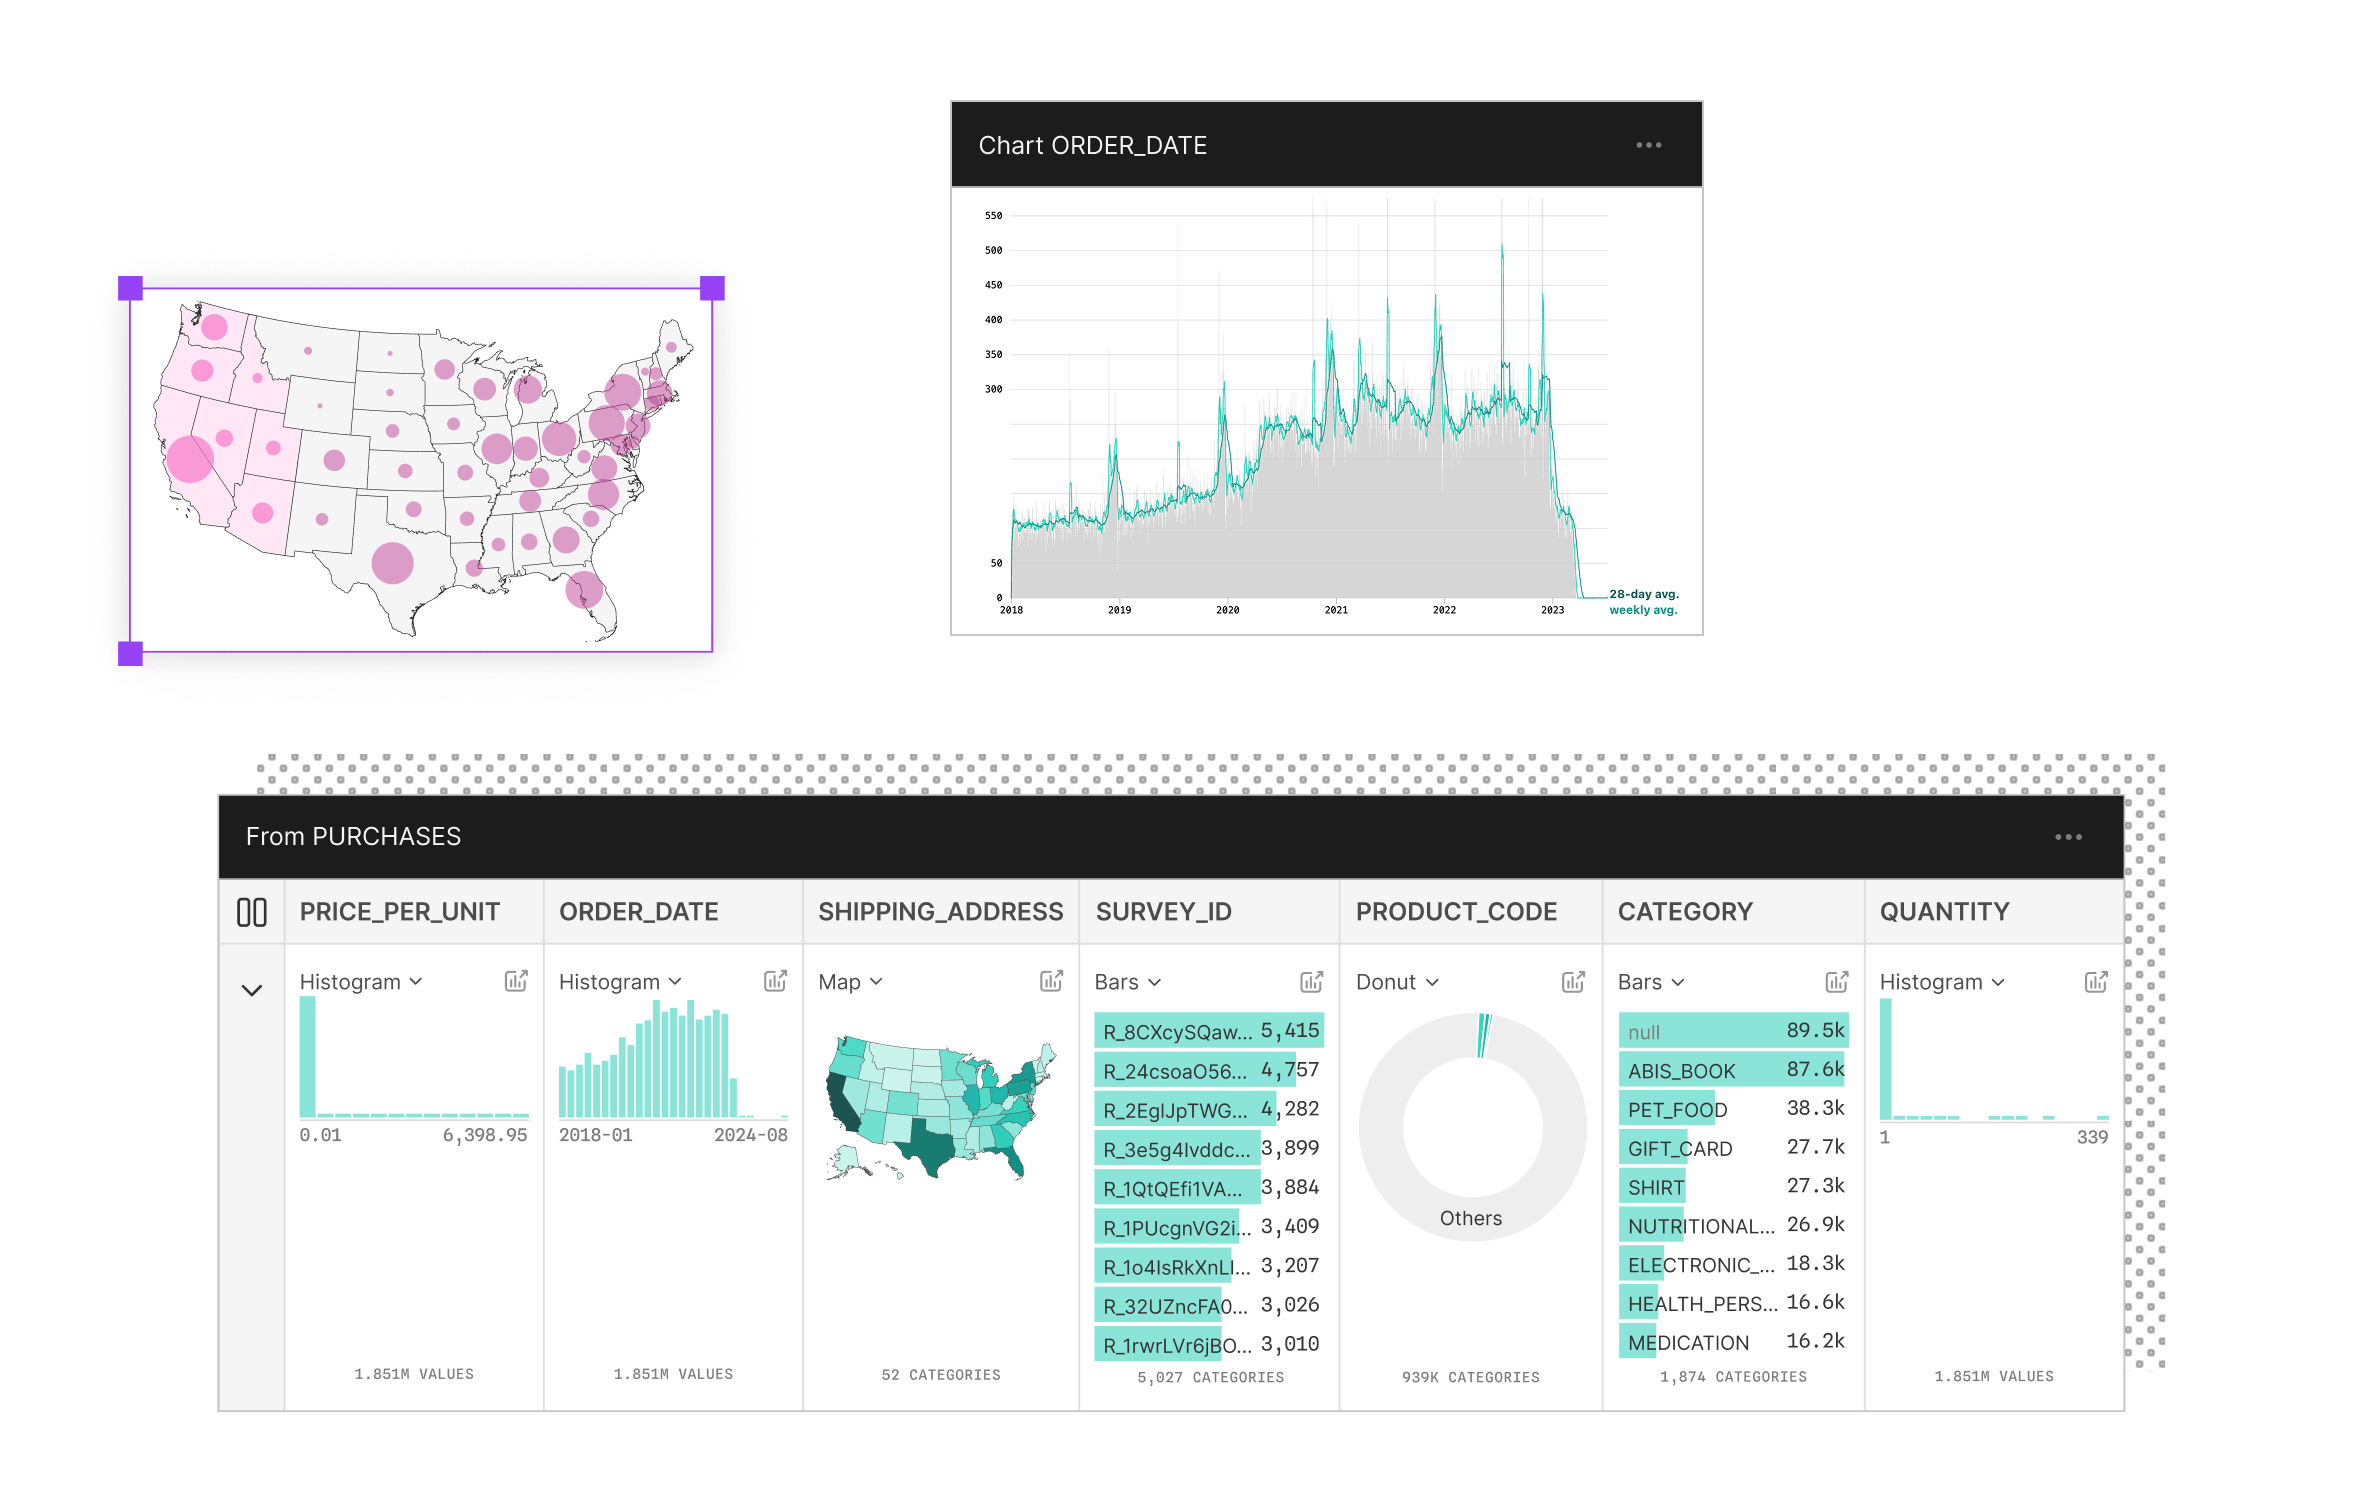Open chart export icon in QUANTITY column
Image resolution: width=2362 pixels, height=1512 pixels.
2096,982
